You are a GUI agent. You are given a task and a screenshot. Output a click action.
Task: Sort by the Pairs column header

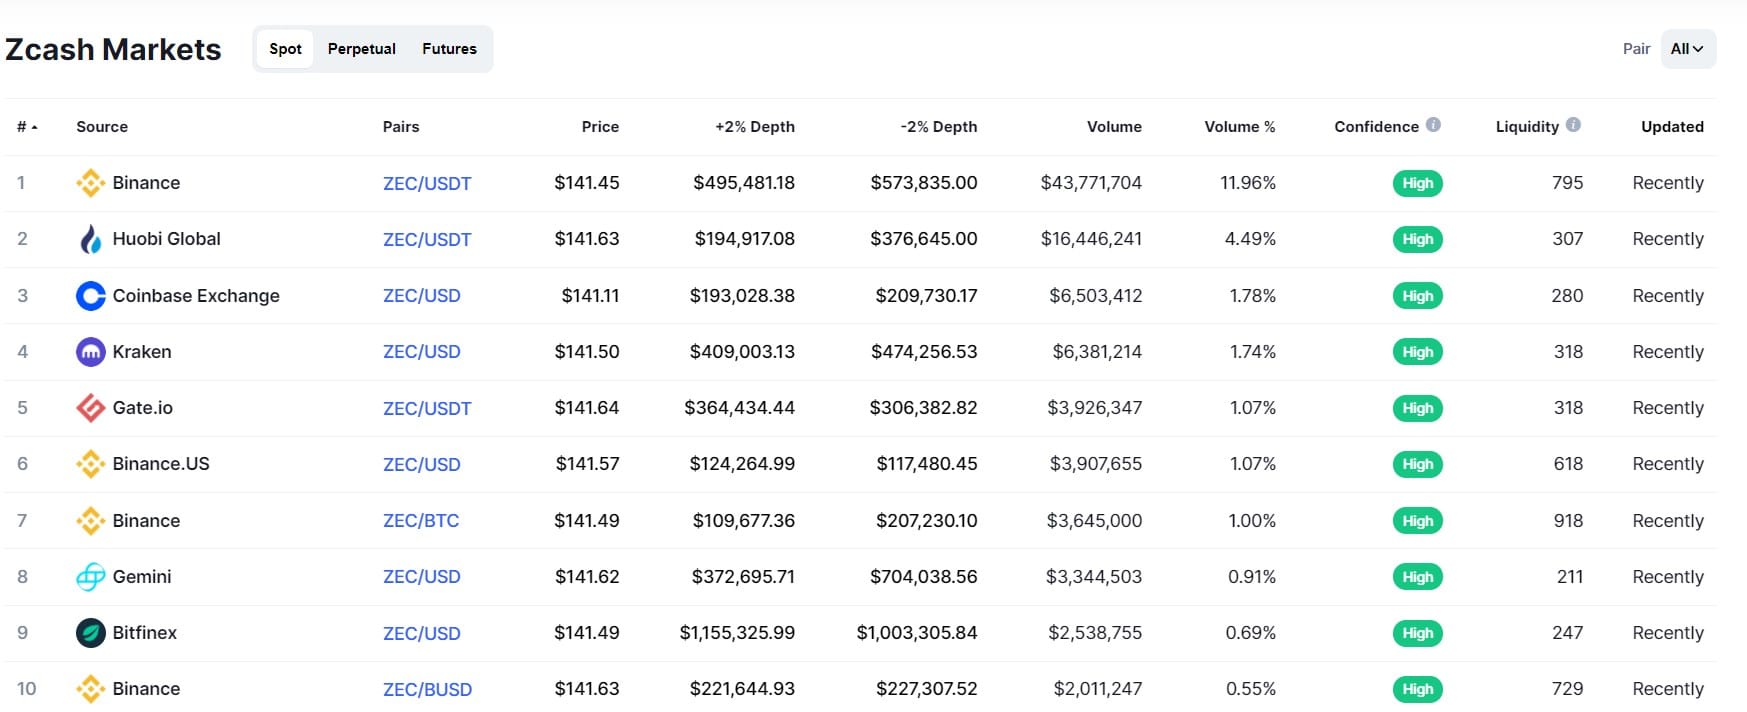[401, 127]
